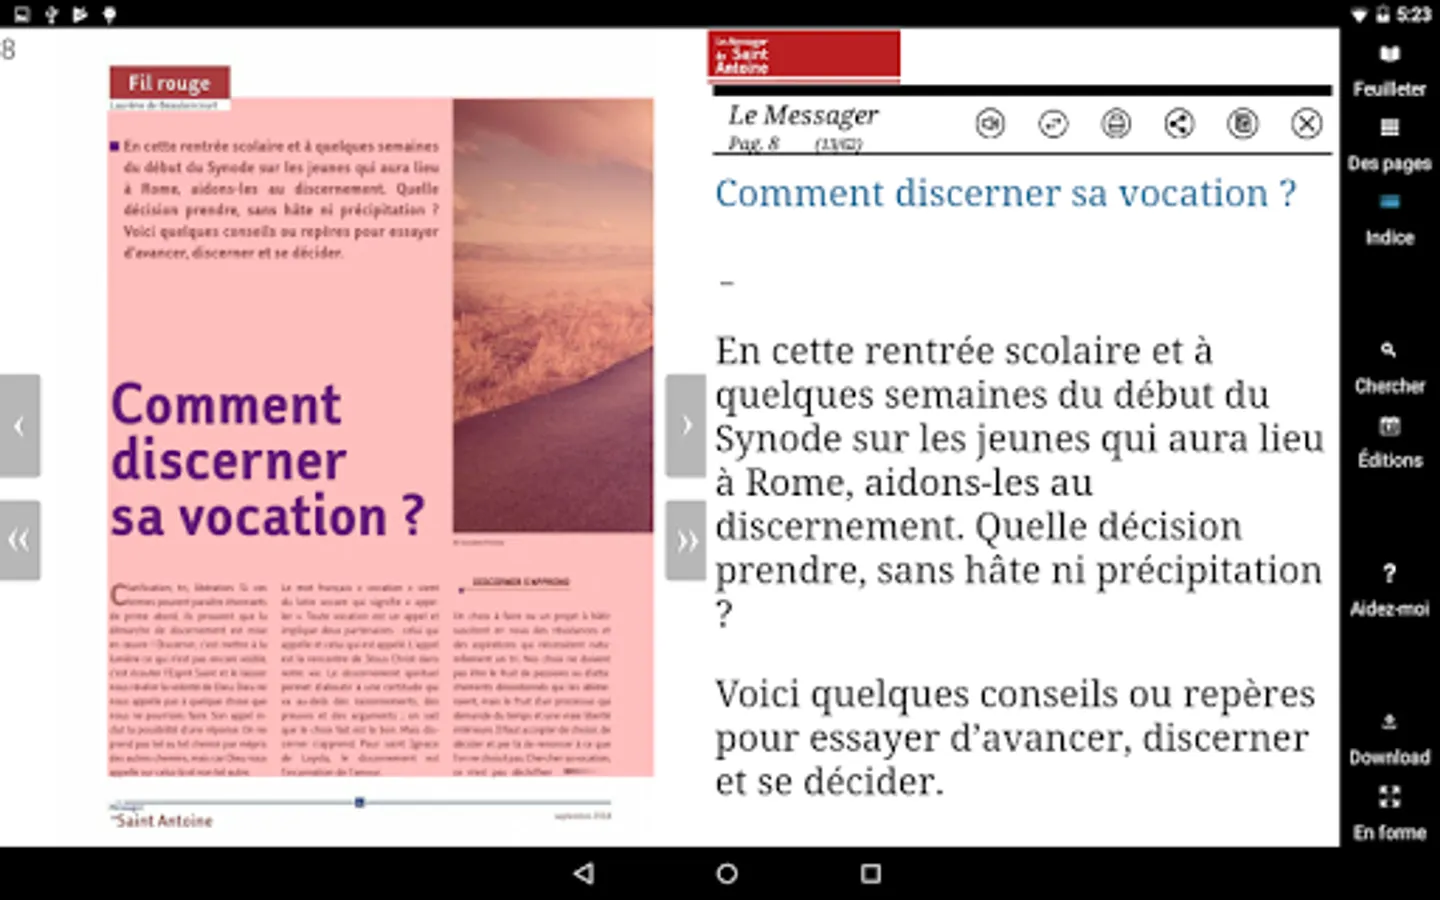Screen dimensions: 1440x900
Task: Tap 'Saint Antoine' footer text on page
Action: 164,820
